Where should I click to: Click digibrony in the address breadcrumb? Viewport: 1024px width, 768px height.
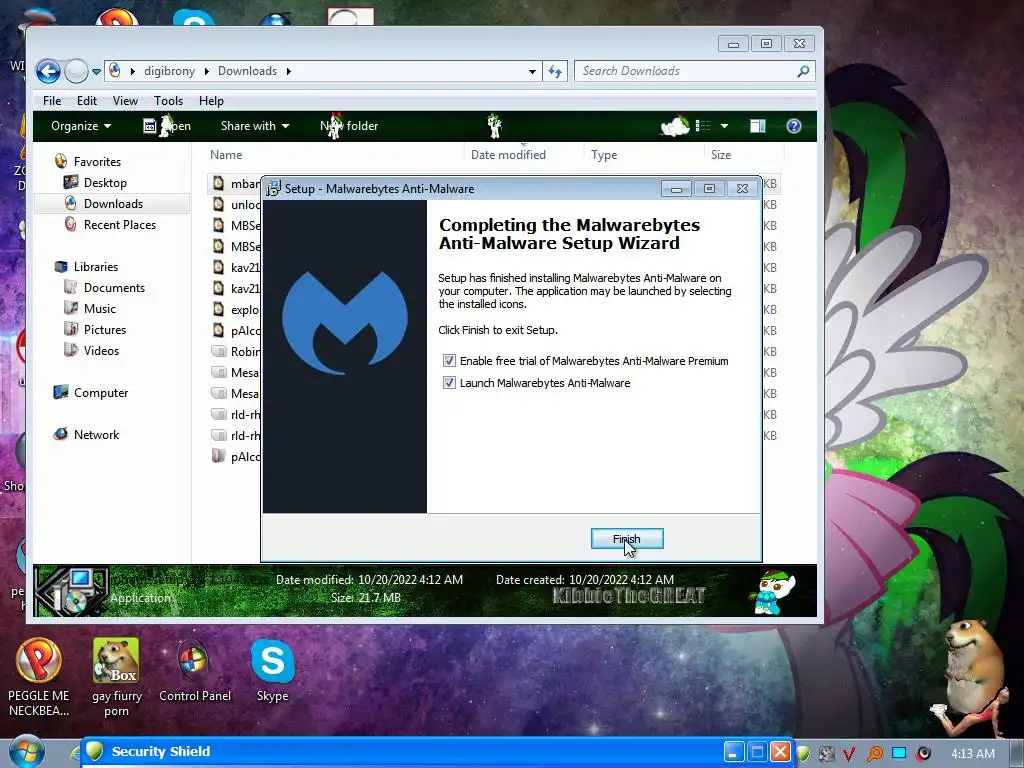click(x=169, y=71)
